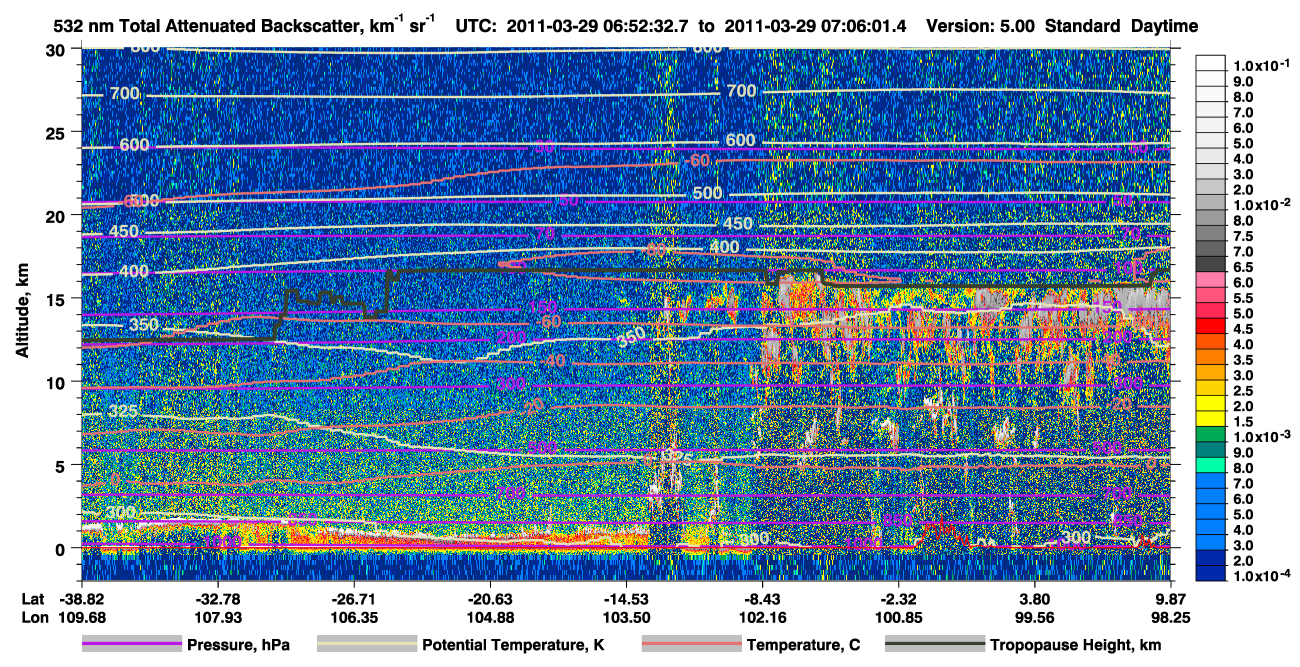
Task: Click the latitude value '-14.53'
Action: (x=626, y=600)
